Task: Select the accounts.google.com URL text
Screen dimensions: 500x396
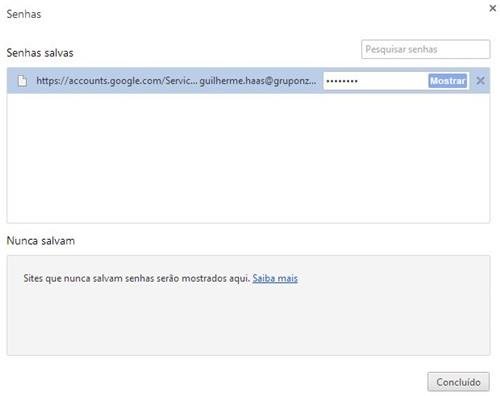Action: (x=117, y=81)
